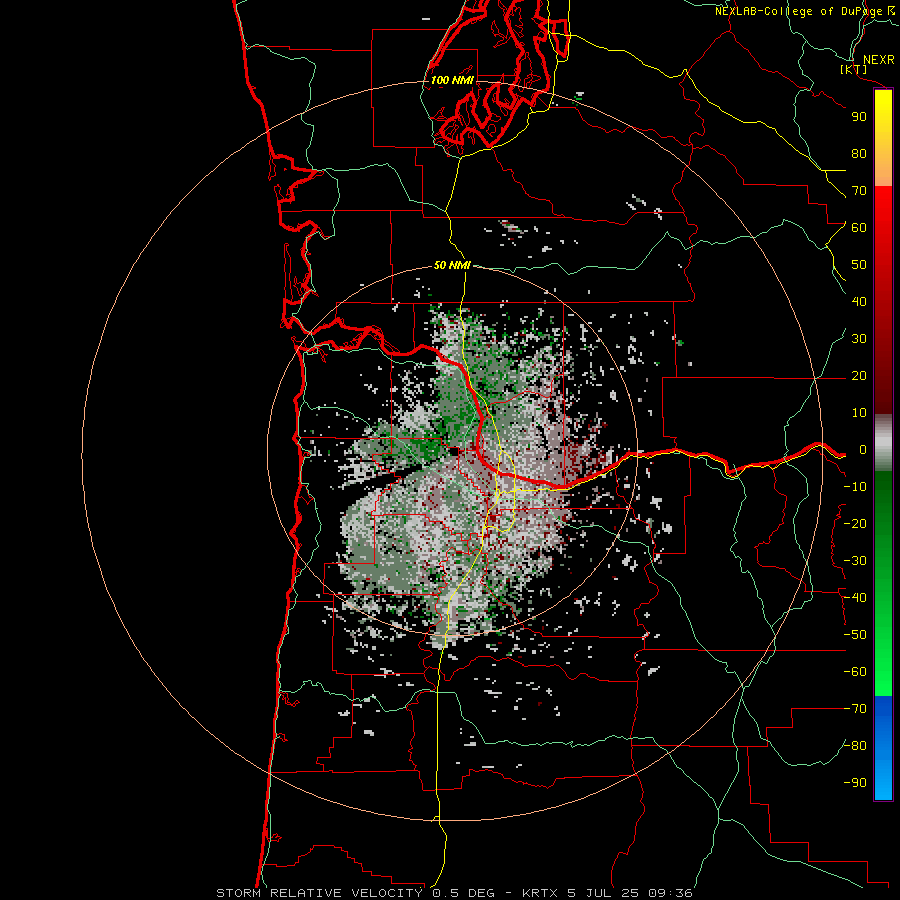This screenshot has width=900, height=900.
Task: Click the "0.5 DEG" elevation text
Action: [461, 893]
